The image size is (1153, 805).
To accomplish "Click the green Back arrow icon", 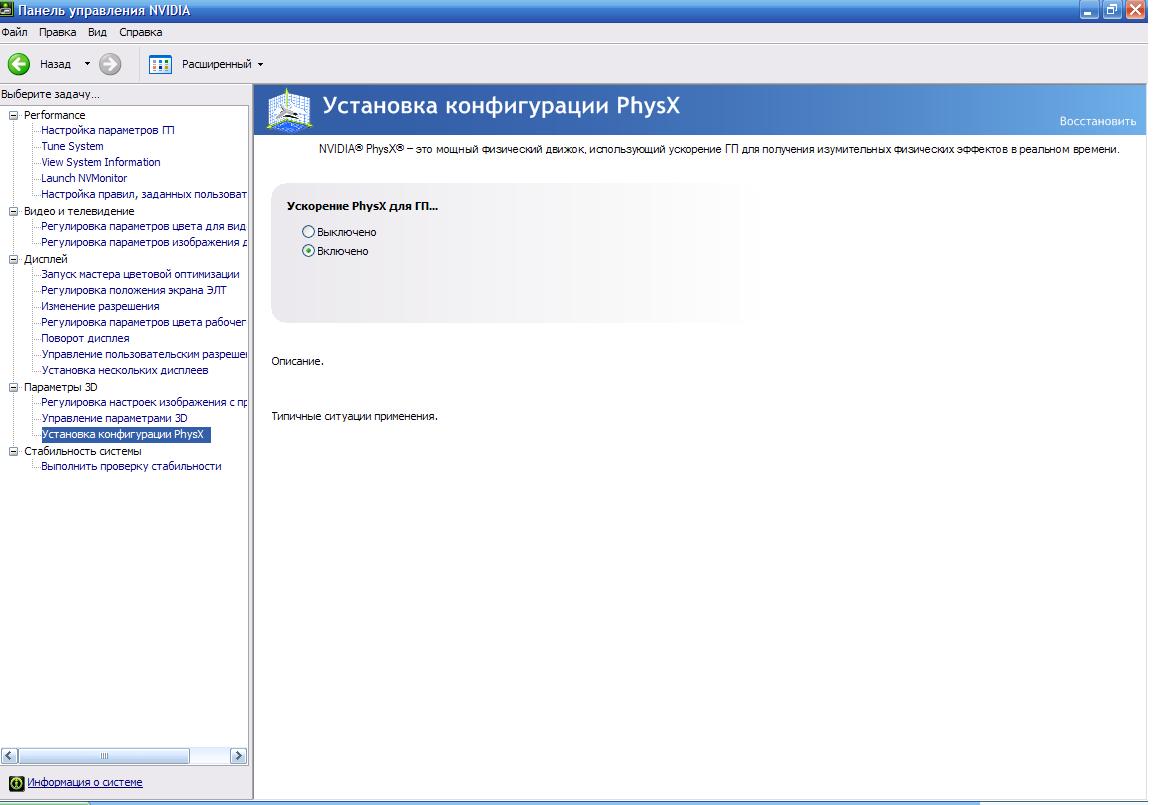I will [x=19, y=64].
